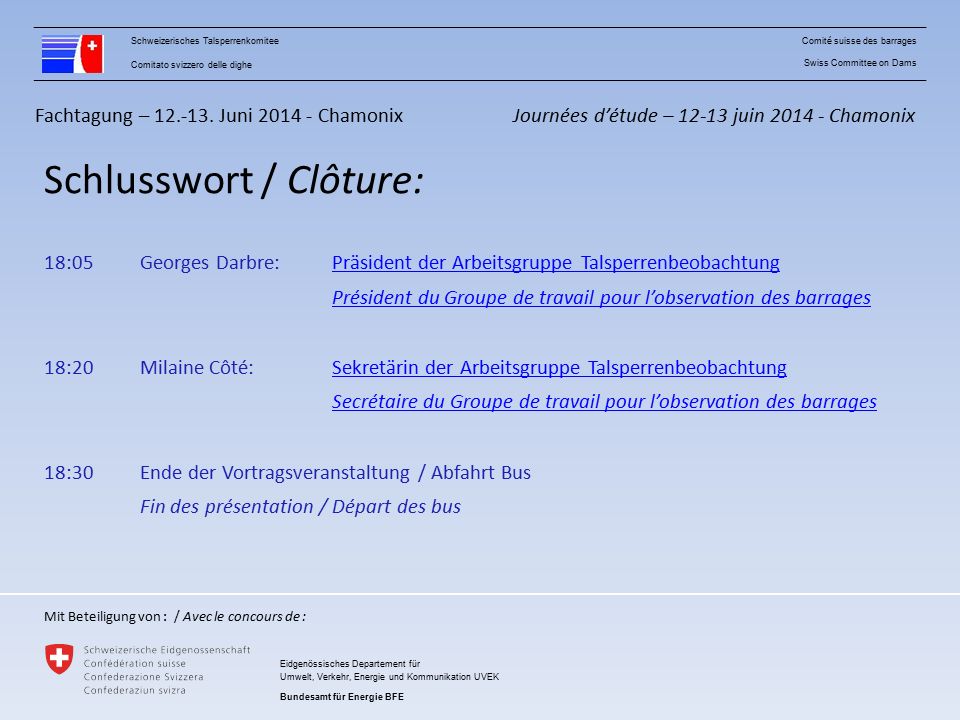The image size is (960, 720).
Task: Select the title Schlusswort / Clôture:
Action: click(x=233, y=180)
